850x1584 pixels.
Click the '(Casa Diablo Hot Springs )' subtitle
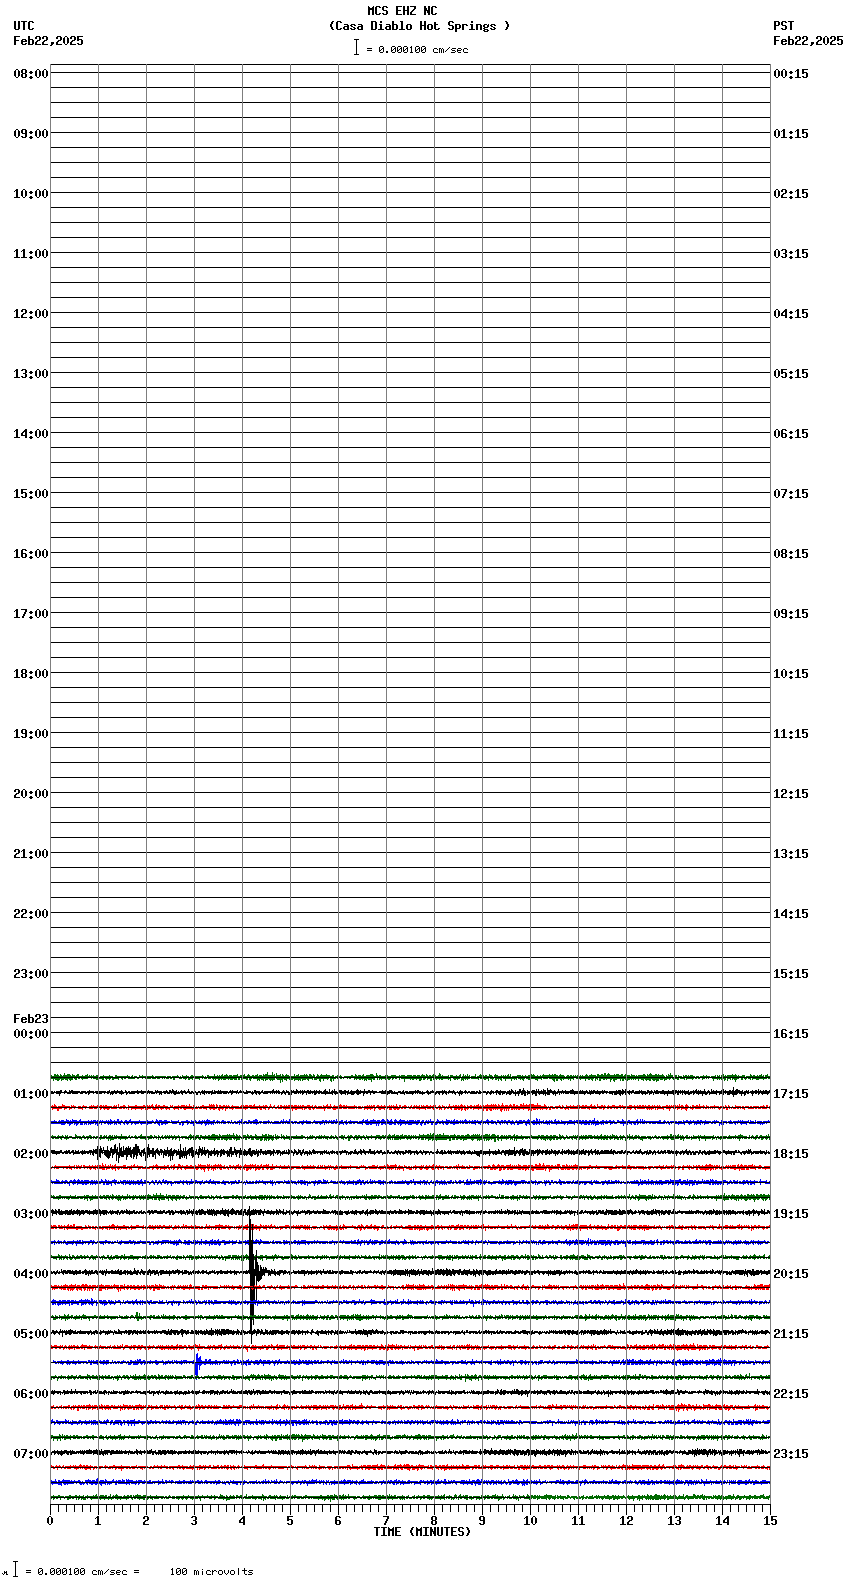419,26
